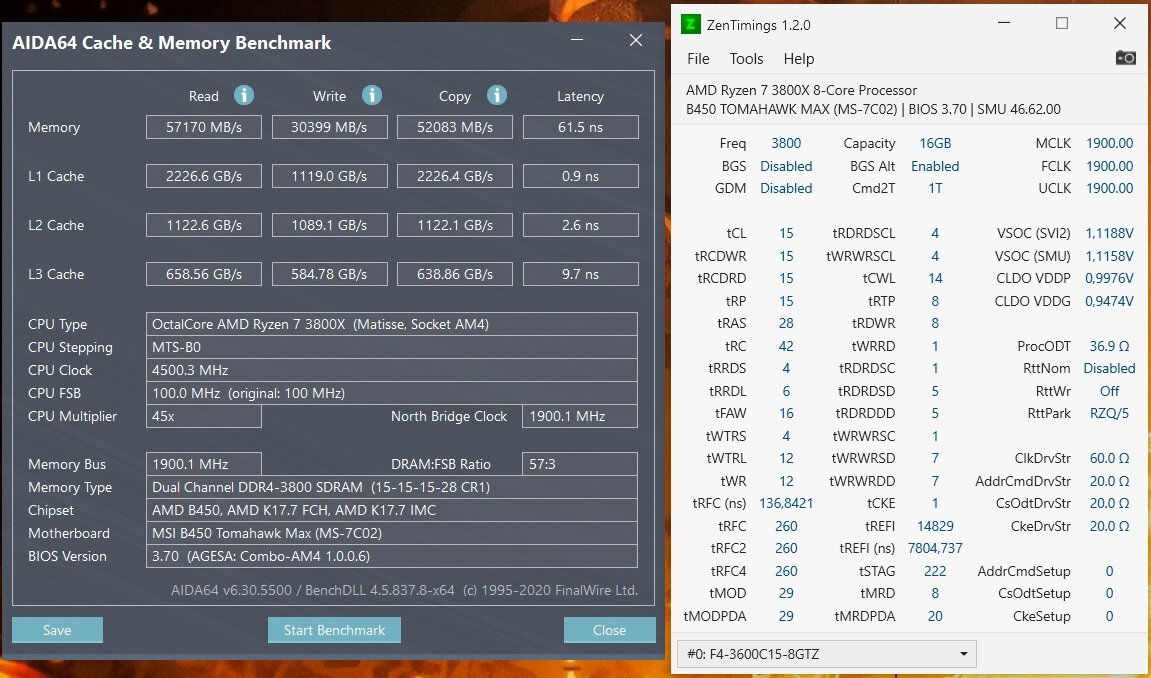Click the Memory Bus field 1900.1 MHz
Viewport: 1151px width, 678px height.
click(204, 464)
